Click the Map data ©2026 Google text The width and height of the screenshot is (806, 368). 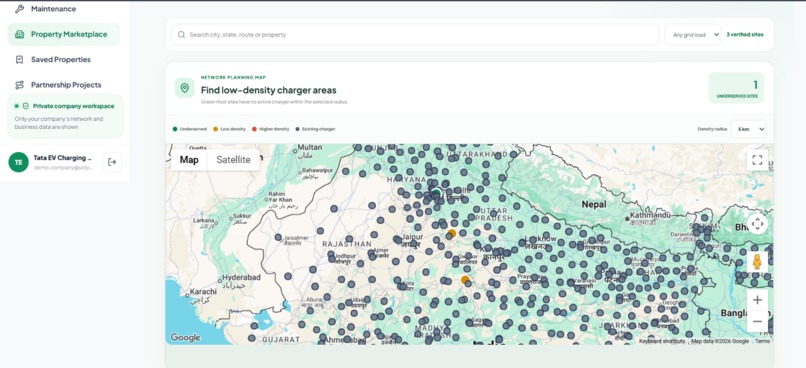pyautogui.click(x=720, y=341)
